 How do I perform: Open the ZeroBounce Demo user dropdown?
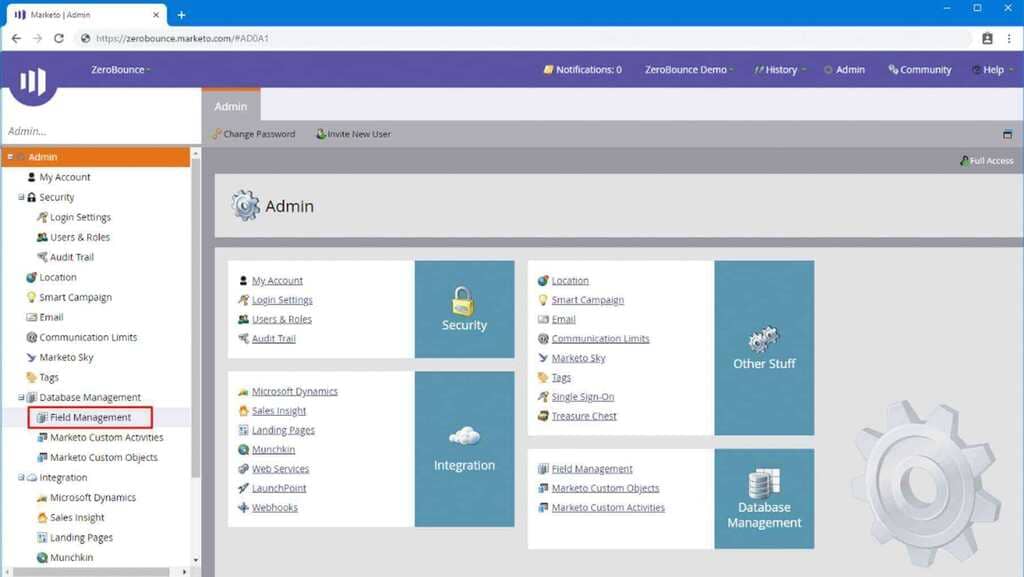pos(689,69)
